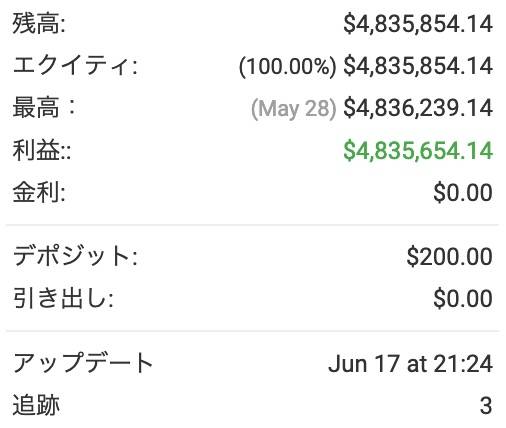Click the gray (May 28) date
The height and width of the screenshot is (428, 506).
(294, 109)
